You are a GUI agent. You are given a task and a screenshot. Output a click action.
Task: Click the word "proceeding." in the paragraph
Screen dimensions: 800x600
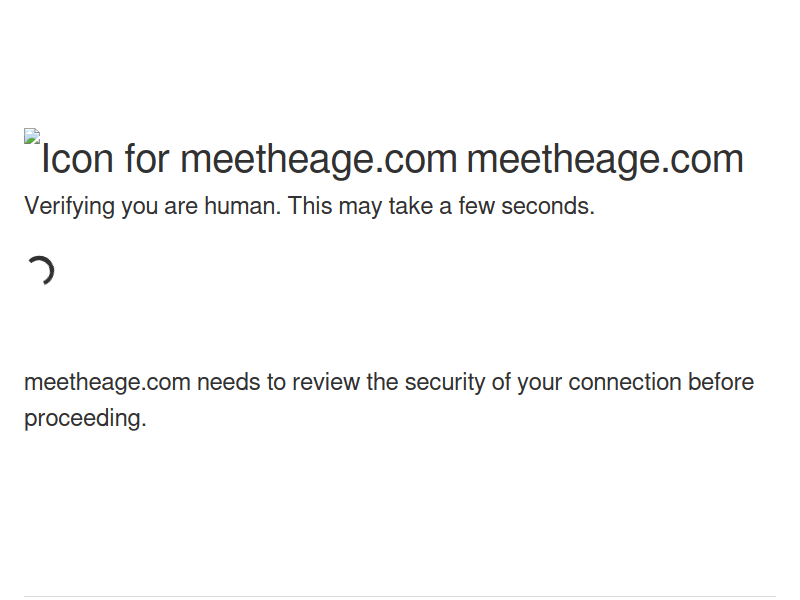click(85, 418)
